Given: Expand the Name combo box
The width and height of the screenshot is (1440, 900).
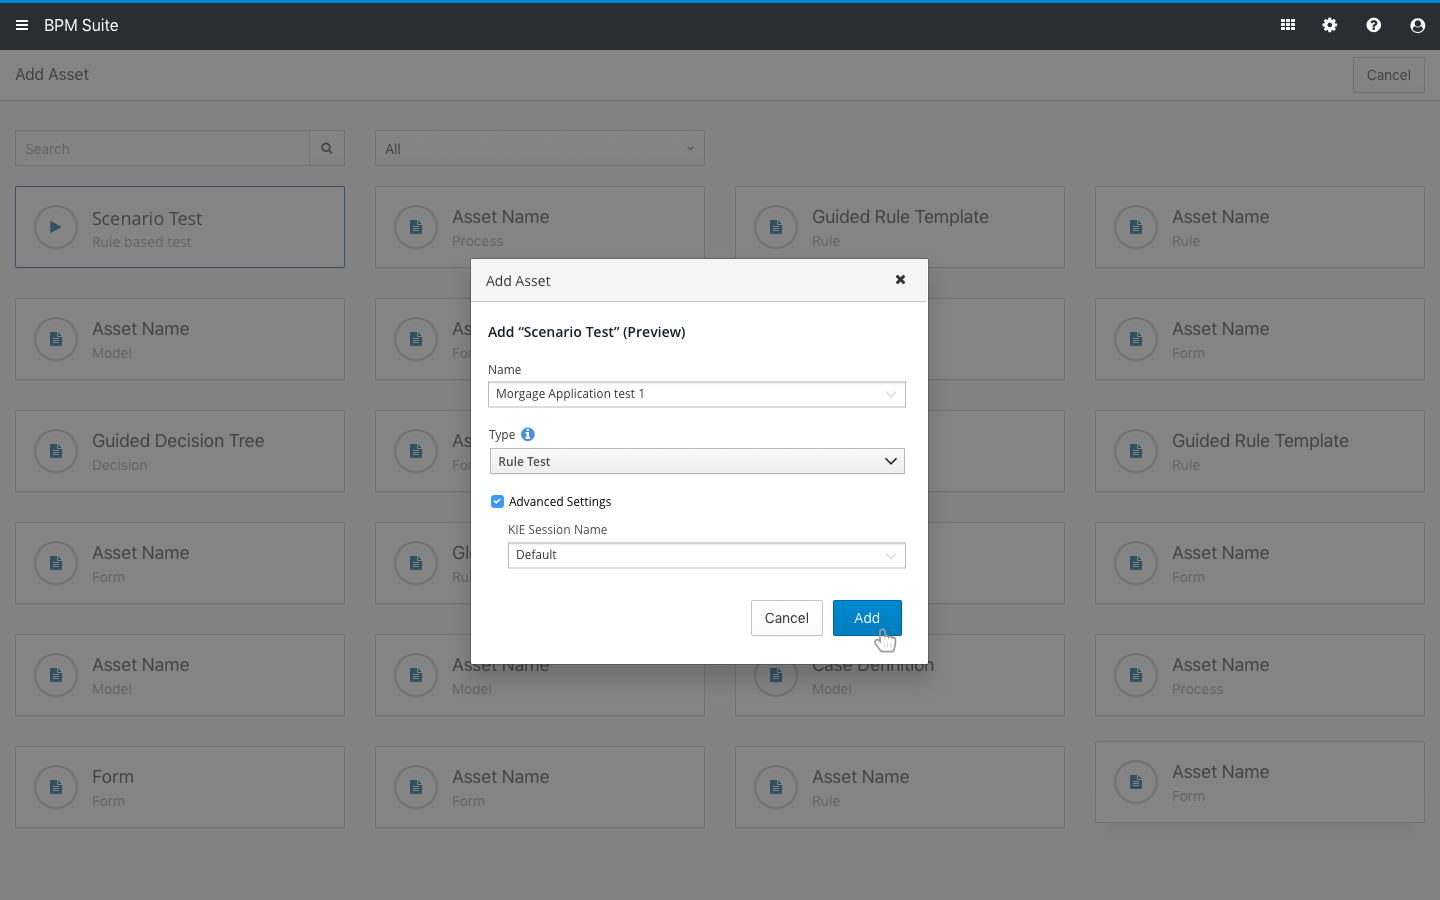Looking at the screenshot, I should point(890,394).
